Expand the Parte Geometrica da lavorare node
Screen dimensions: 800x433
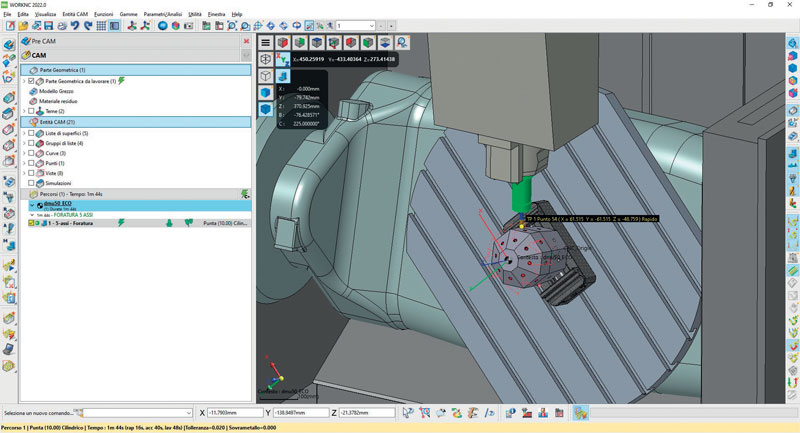[24, 81]
